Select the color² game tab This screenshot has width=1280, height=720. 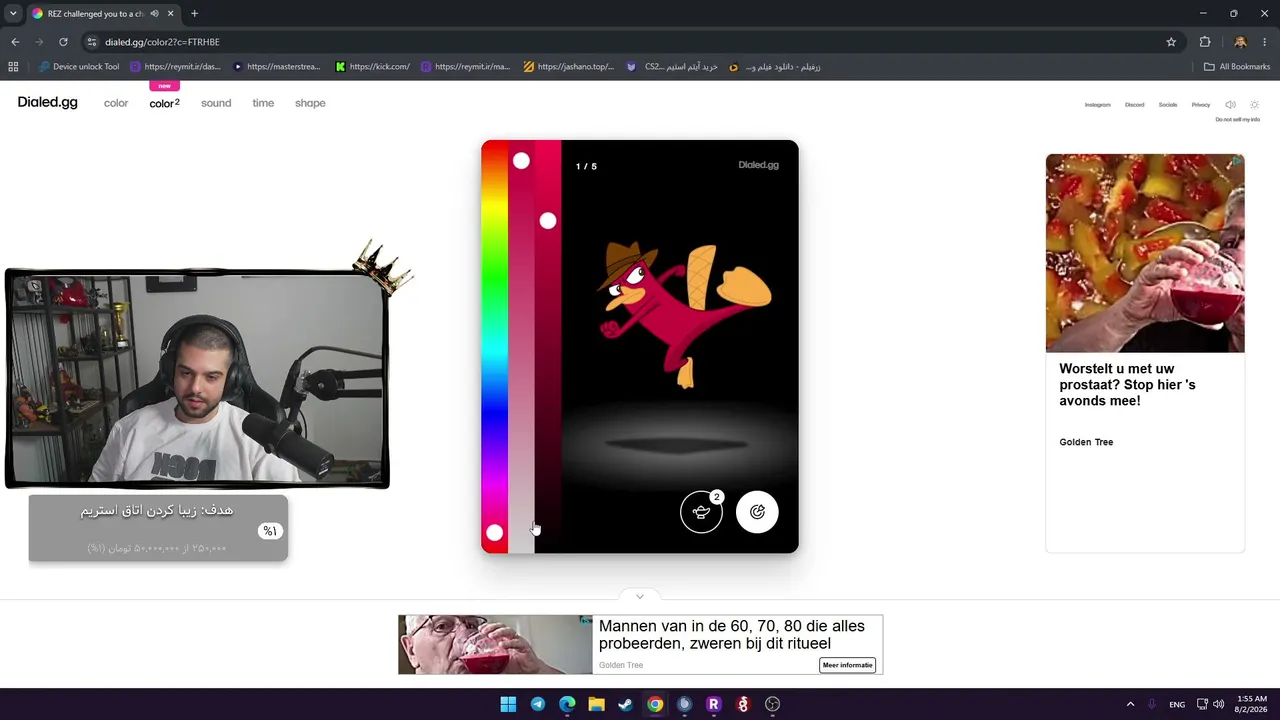[x=165, y=103]
